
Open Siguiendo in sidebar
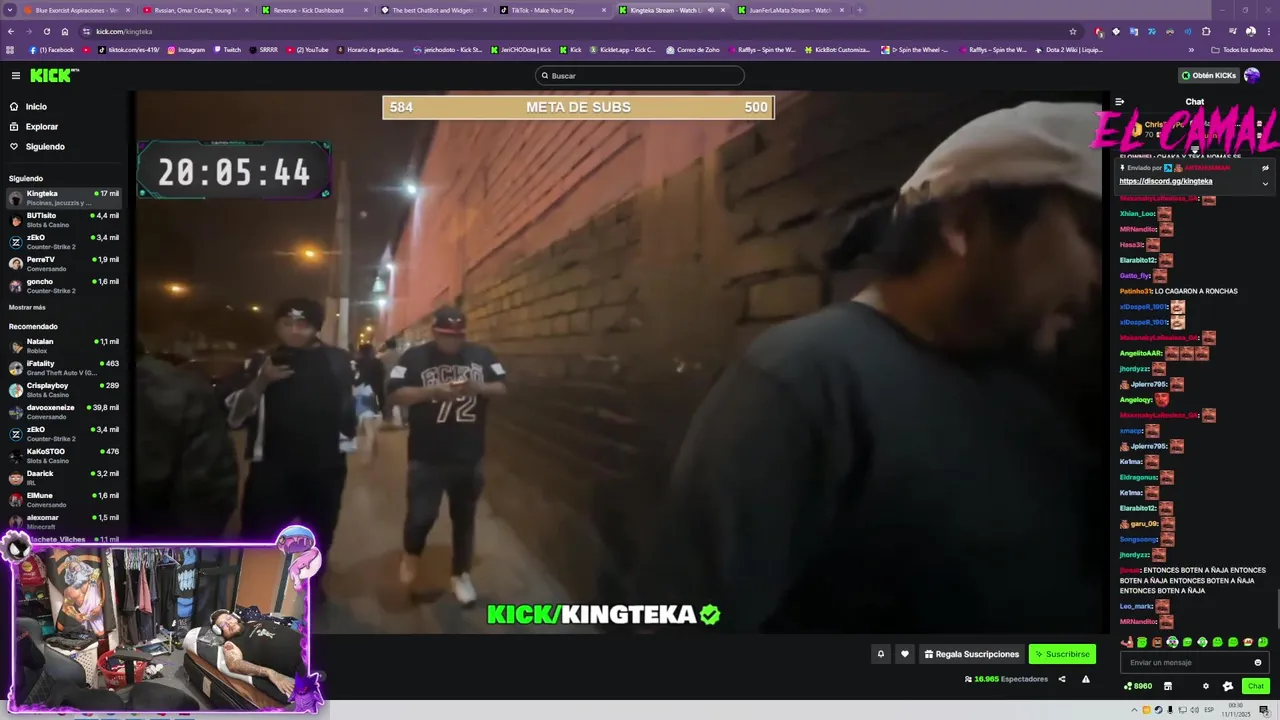click(x=45, y=147)
